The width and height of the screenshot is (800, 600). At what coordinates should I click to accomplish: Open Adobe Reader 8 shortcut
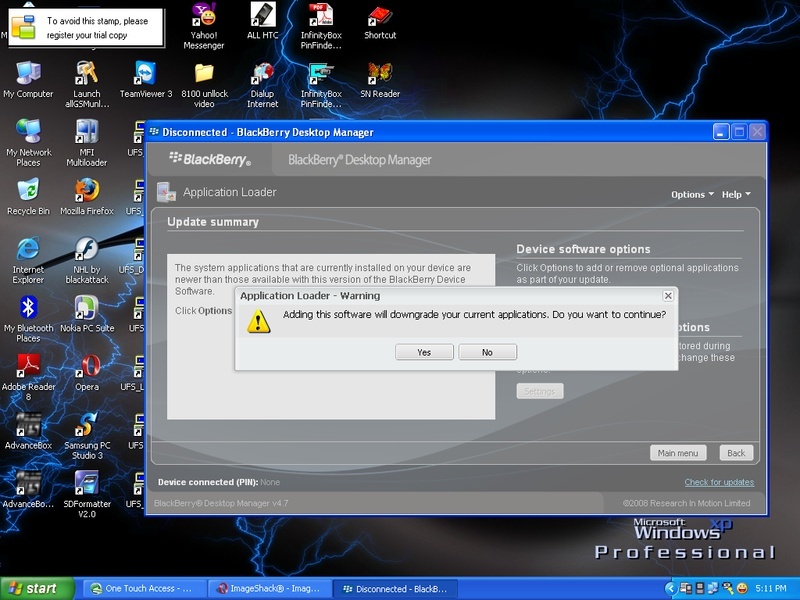28,378
